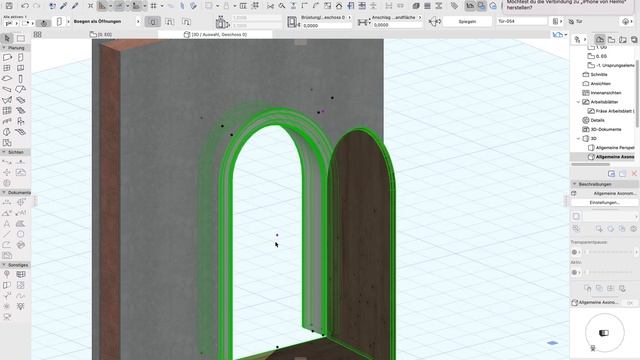
Task: Select the Column tool in toolbox
Action: pos(20,79)
